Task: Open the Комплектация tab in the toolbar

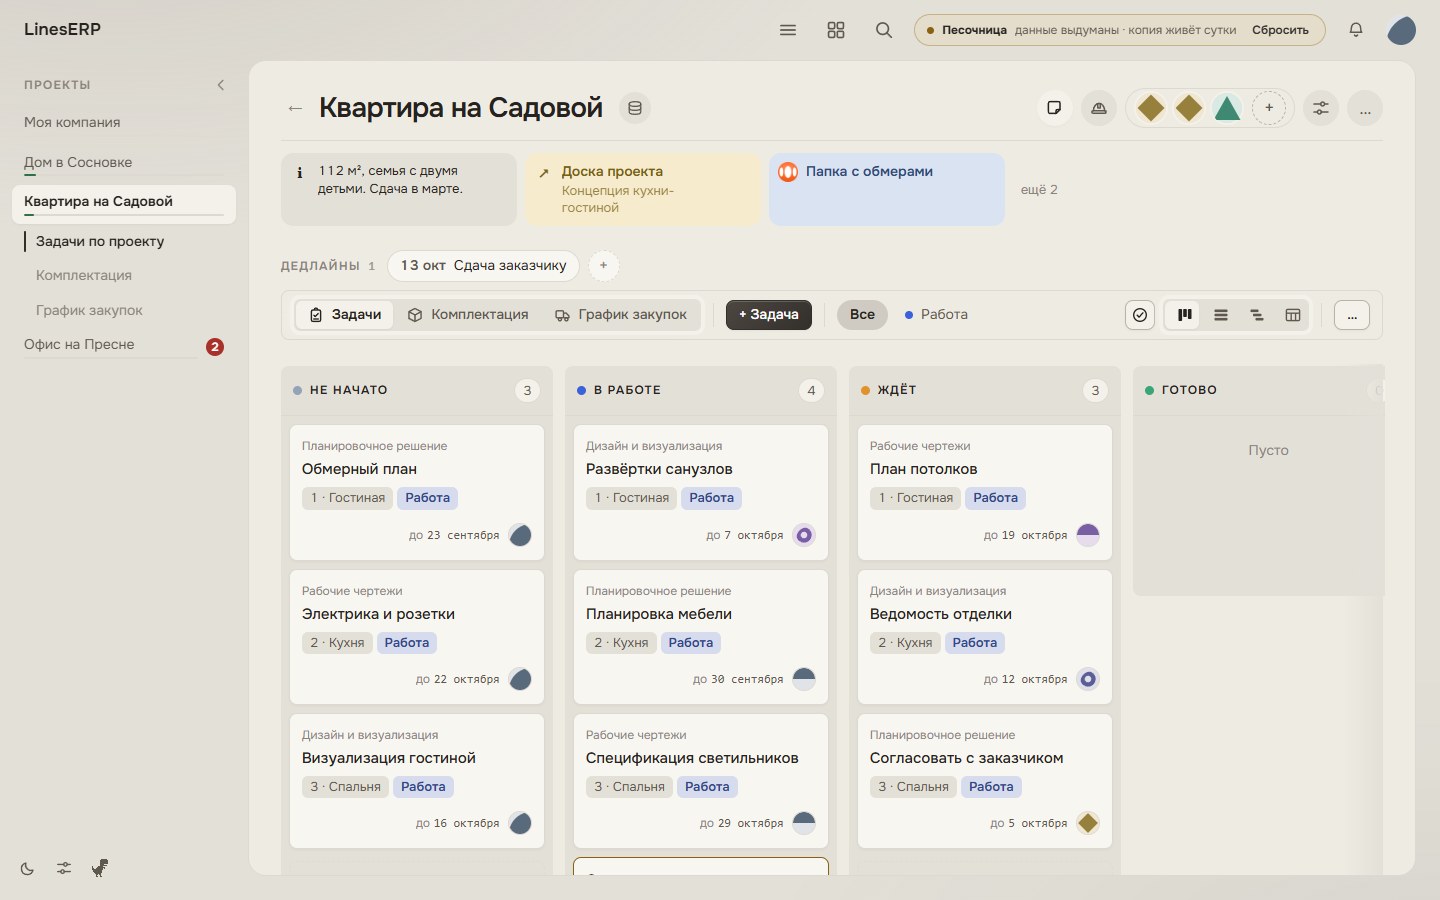Action: [468, 315]
